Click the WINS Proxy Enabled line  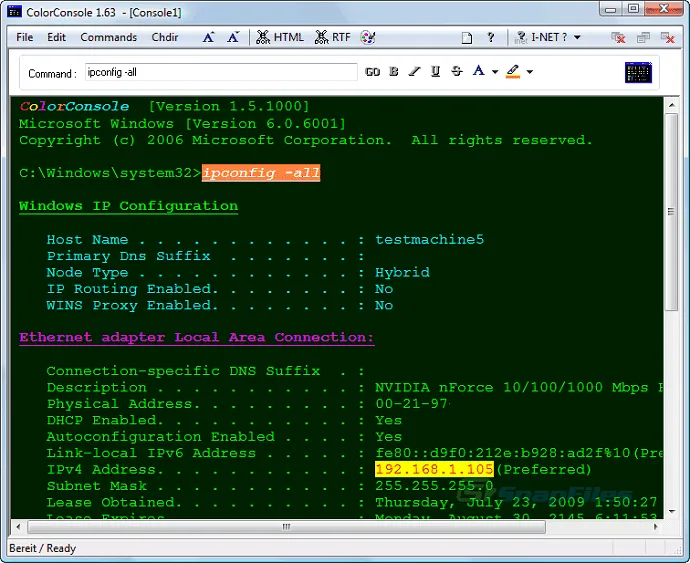(x=220, y=305)
